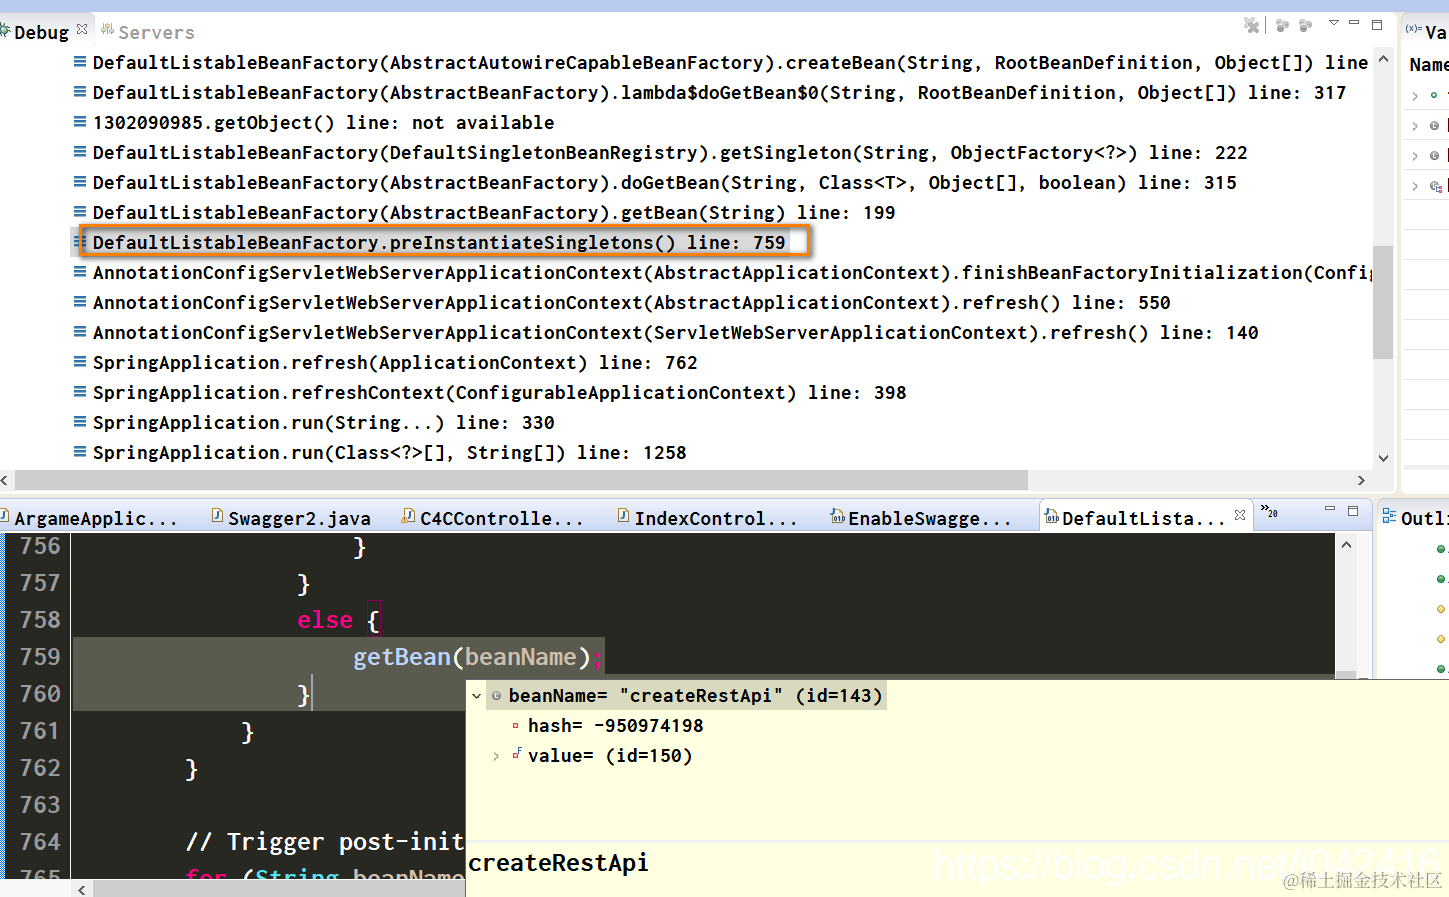Click beanName argument on line 759
The height and width of the screenshot is (897, 1449).
(521, 657)
